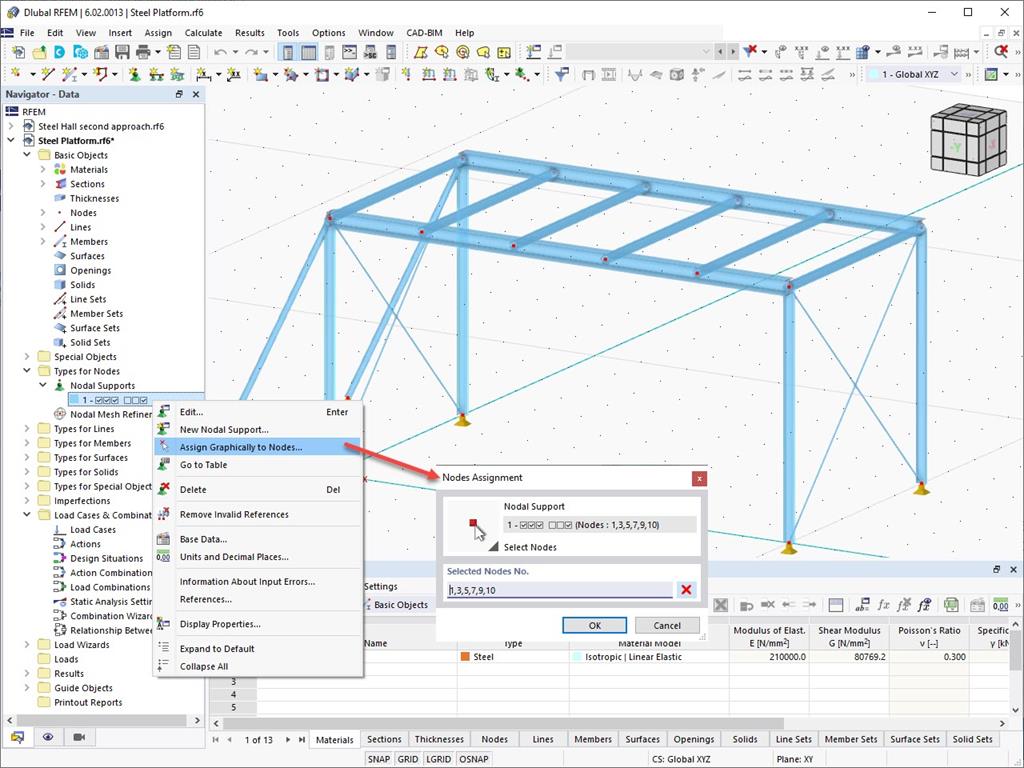Close the Nodes Assignment dialog
Image resolution: width=1024 pixels, height=768 pixels.
point(699,479)
